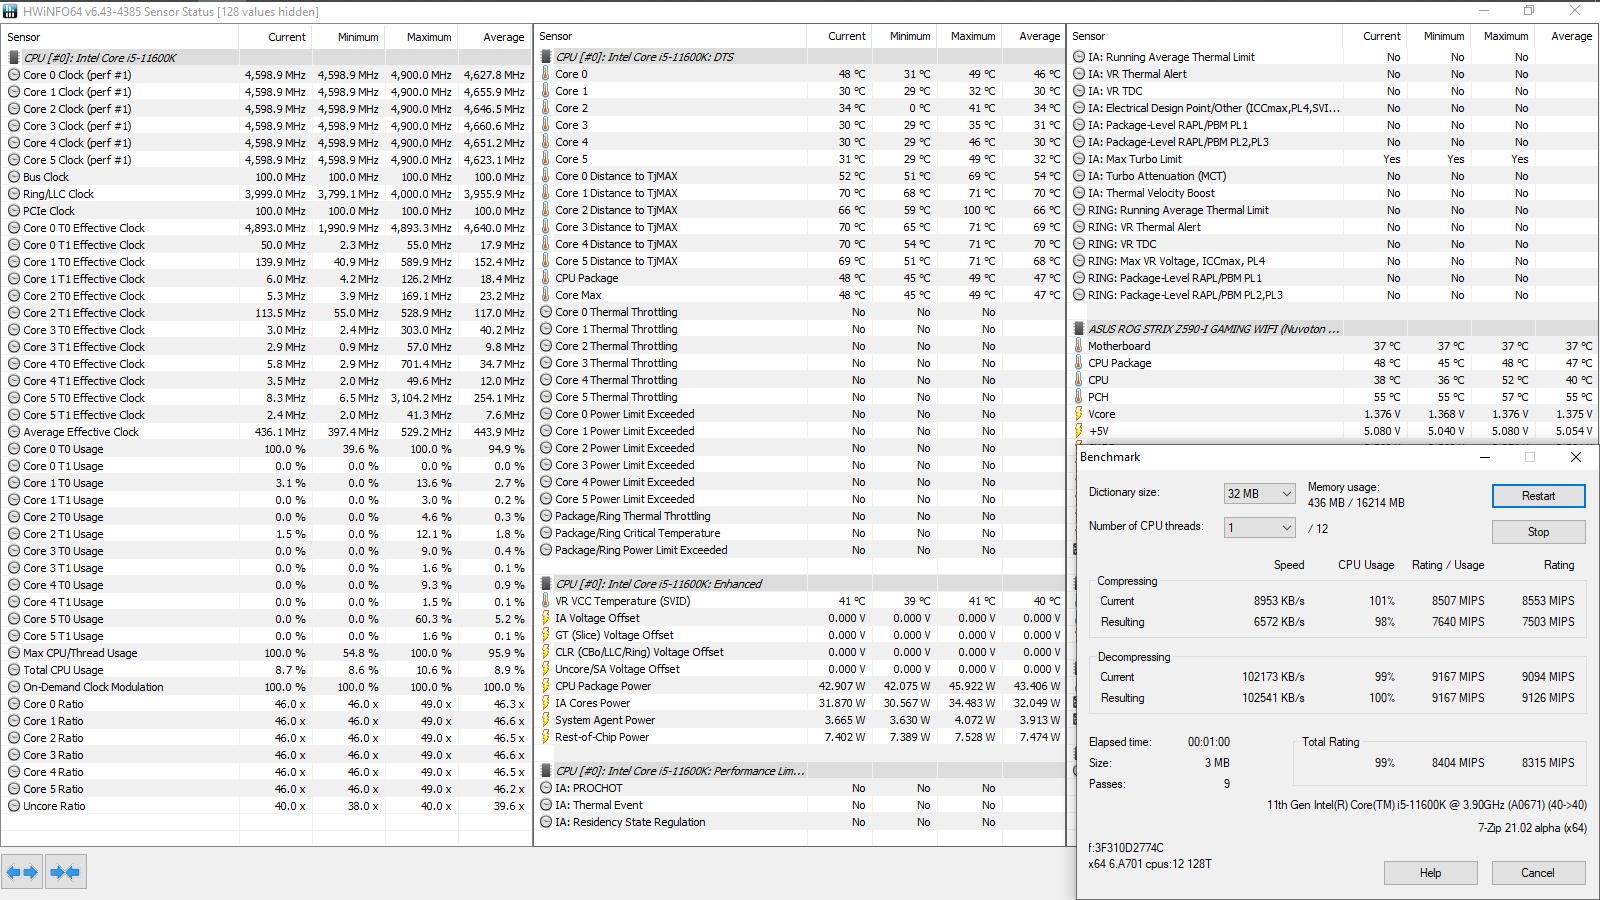Click the expand layout arrows button
Image resolution: width=1600 pixels, height=900 pixels.
(x=22, y=872)
